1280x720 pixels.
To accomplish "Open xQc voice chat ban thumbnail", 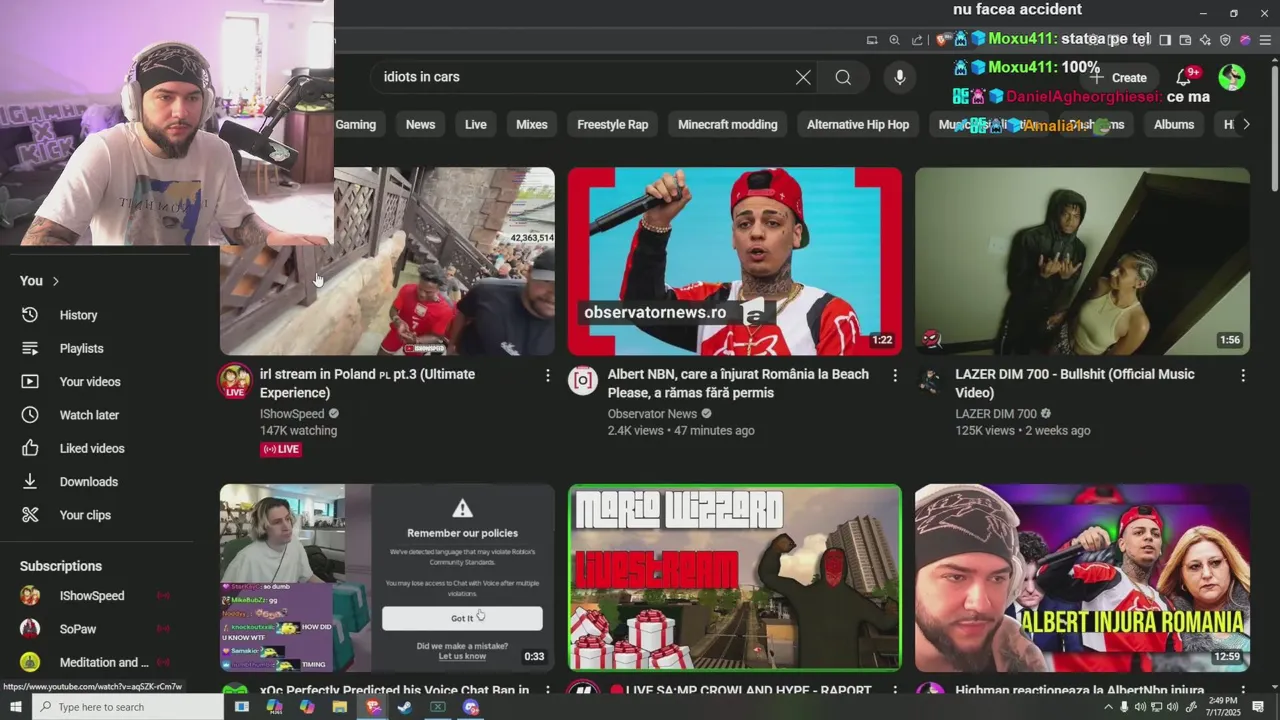I will point(387,577).
